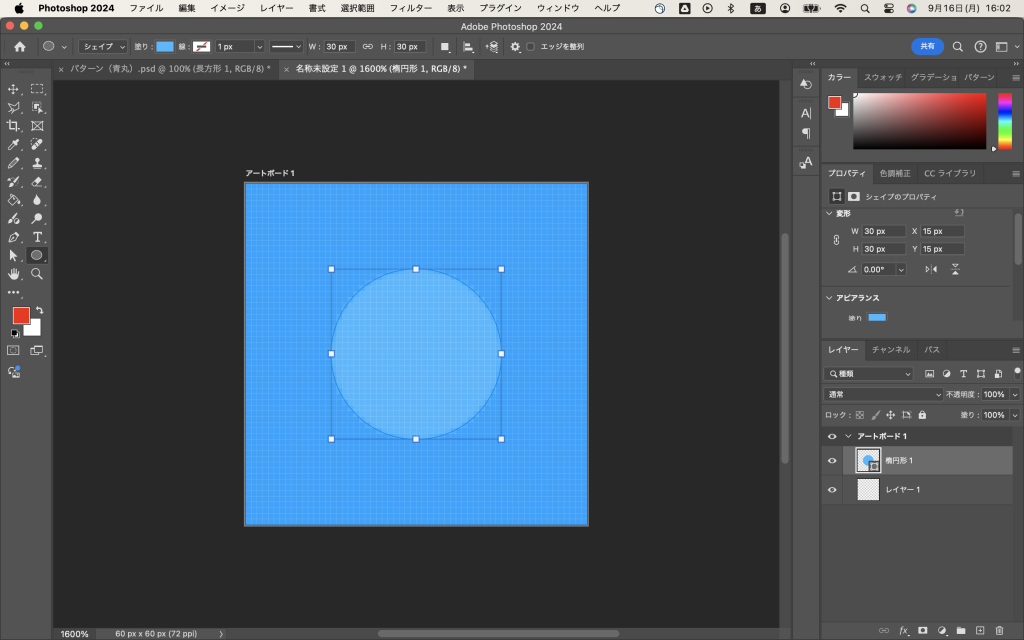Hide the 楕円形 1 layer
Viewport: 1024px width, 640px height.
point(832,460)
